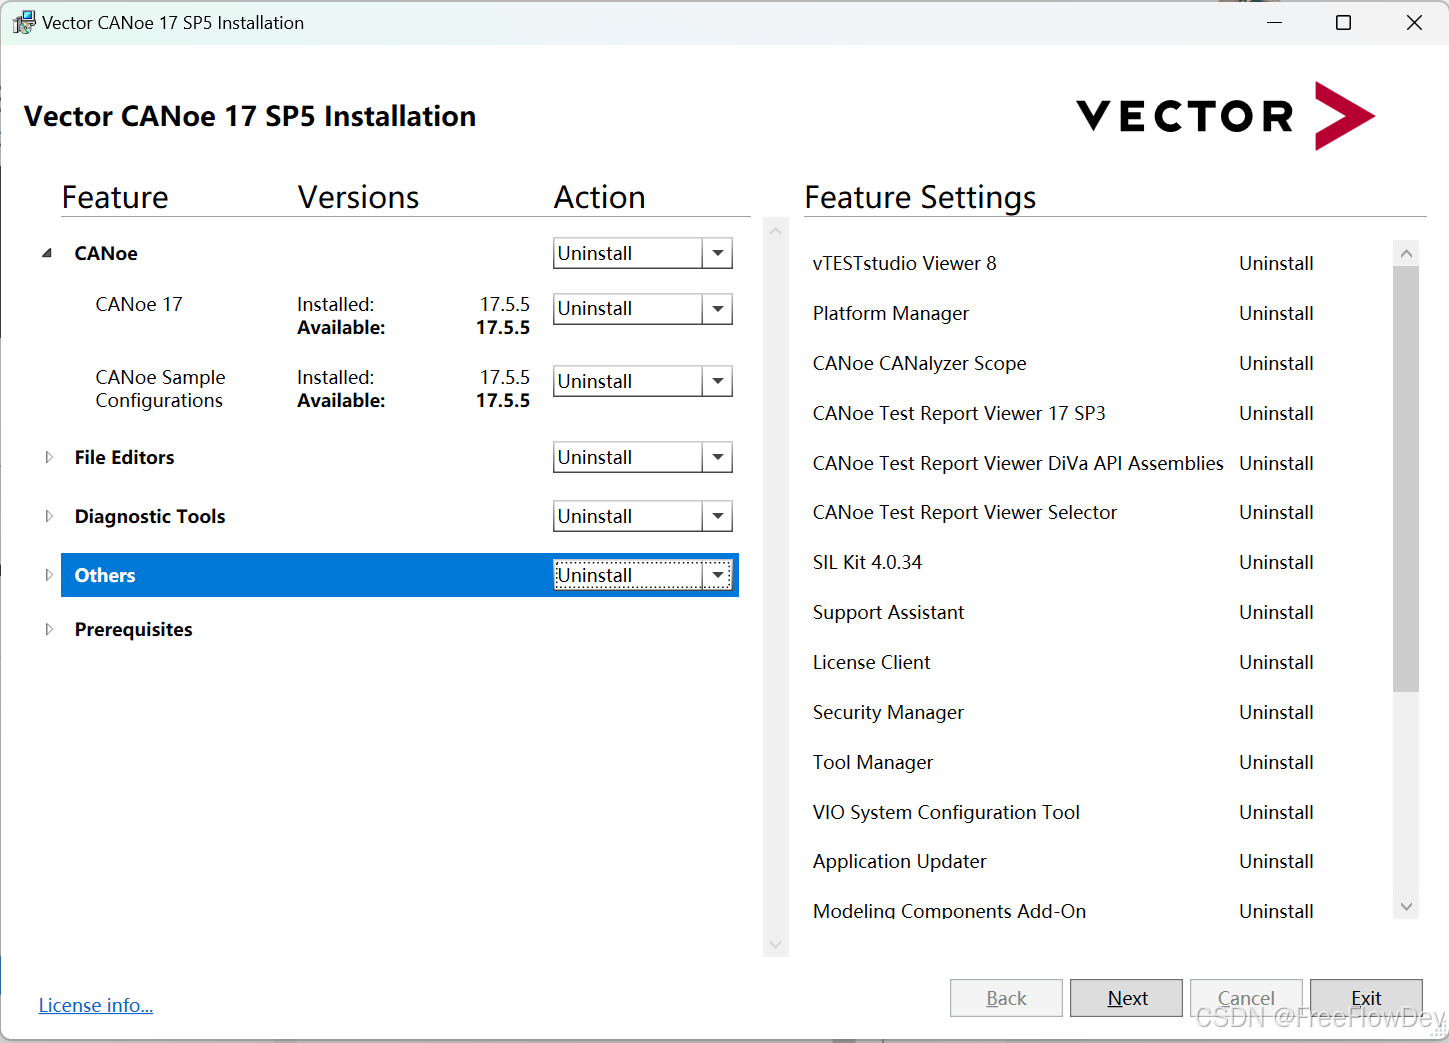Click Support Assistant entry

888,612
